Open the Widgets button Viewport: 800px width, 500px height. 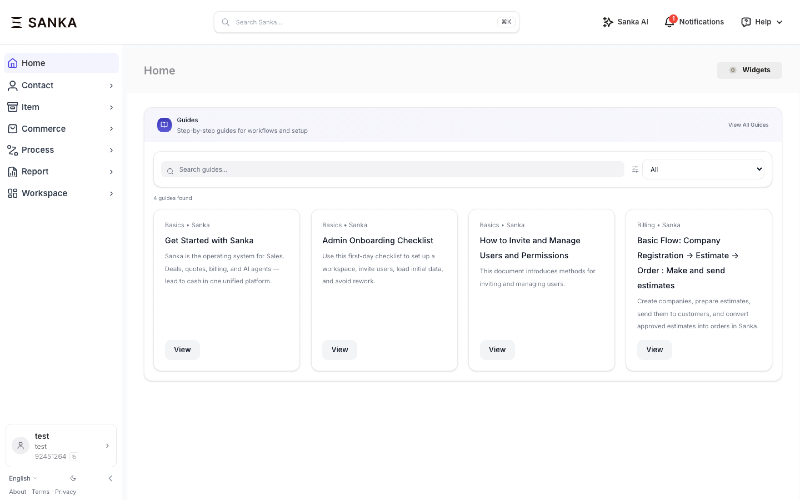click(749, 70)
